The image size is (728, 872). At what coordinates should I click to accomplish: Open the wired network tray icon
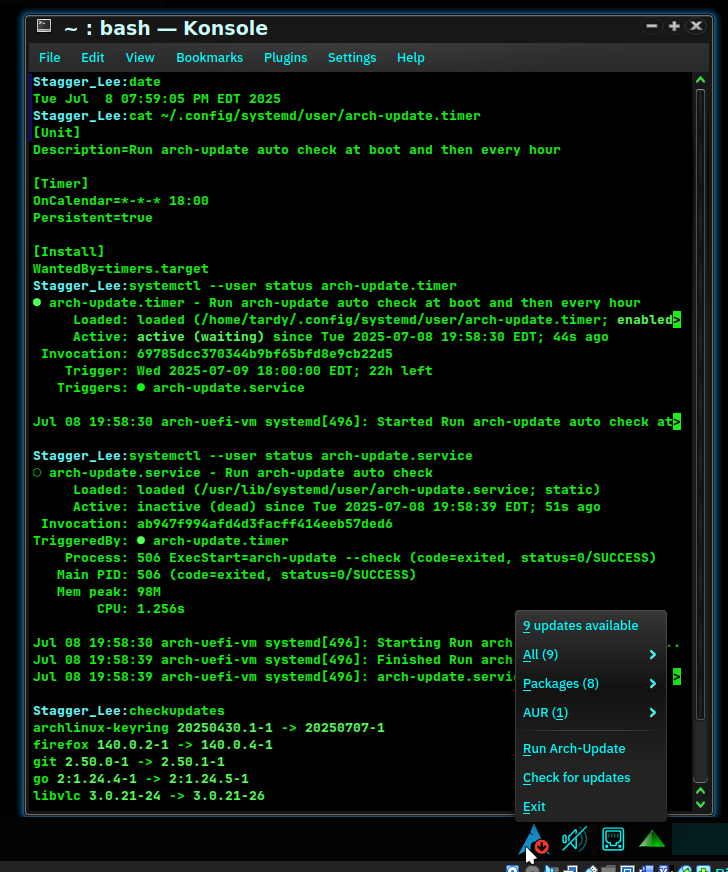613,839
